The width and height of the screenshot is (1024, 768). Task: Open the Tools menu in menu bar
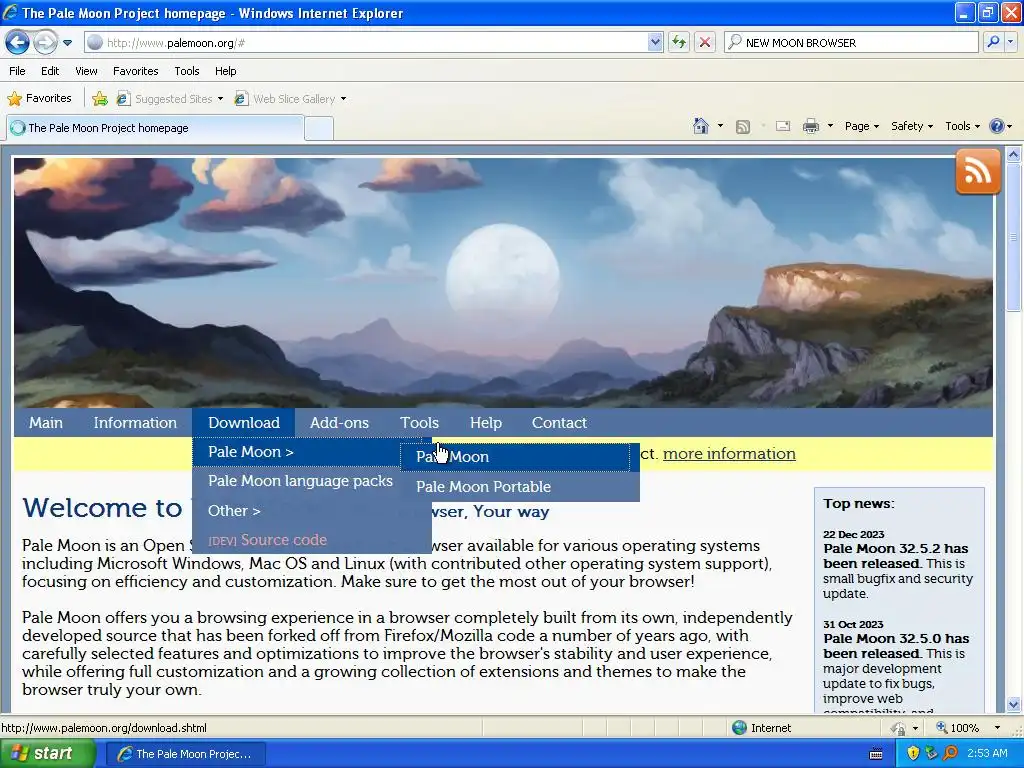(187, 71)
